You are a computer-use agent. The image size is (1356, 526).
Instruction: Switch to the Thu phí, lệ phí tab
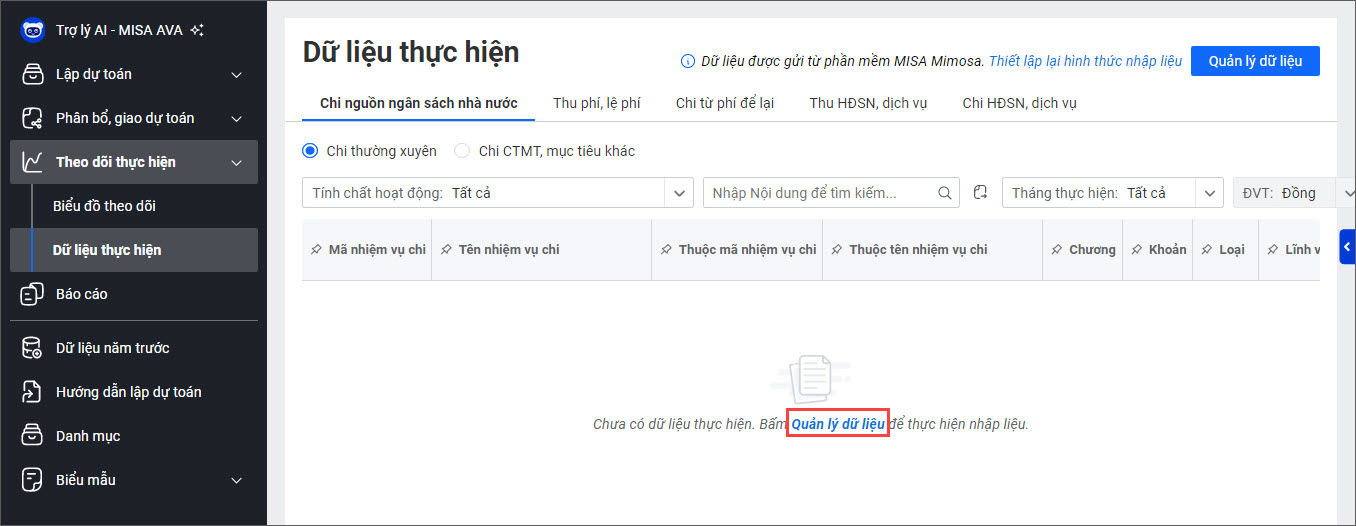596,103
